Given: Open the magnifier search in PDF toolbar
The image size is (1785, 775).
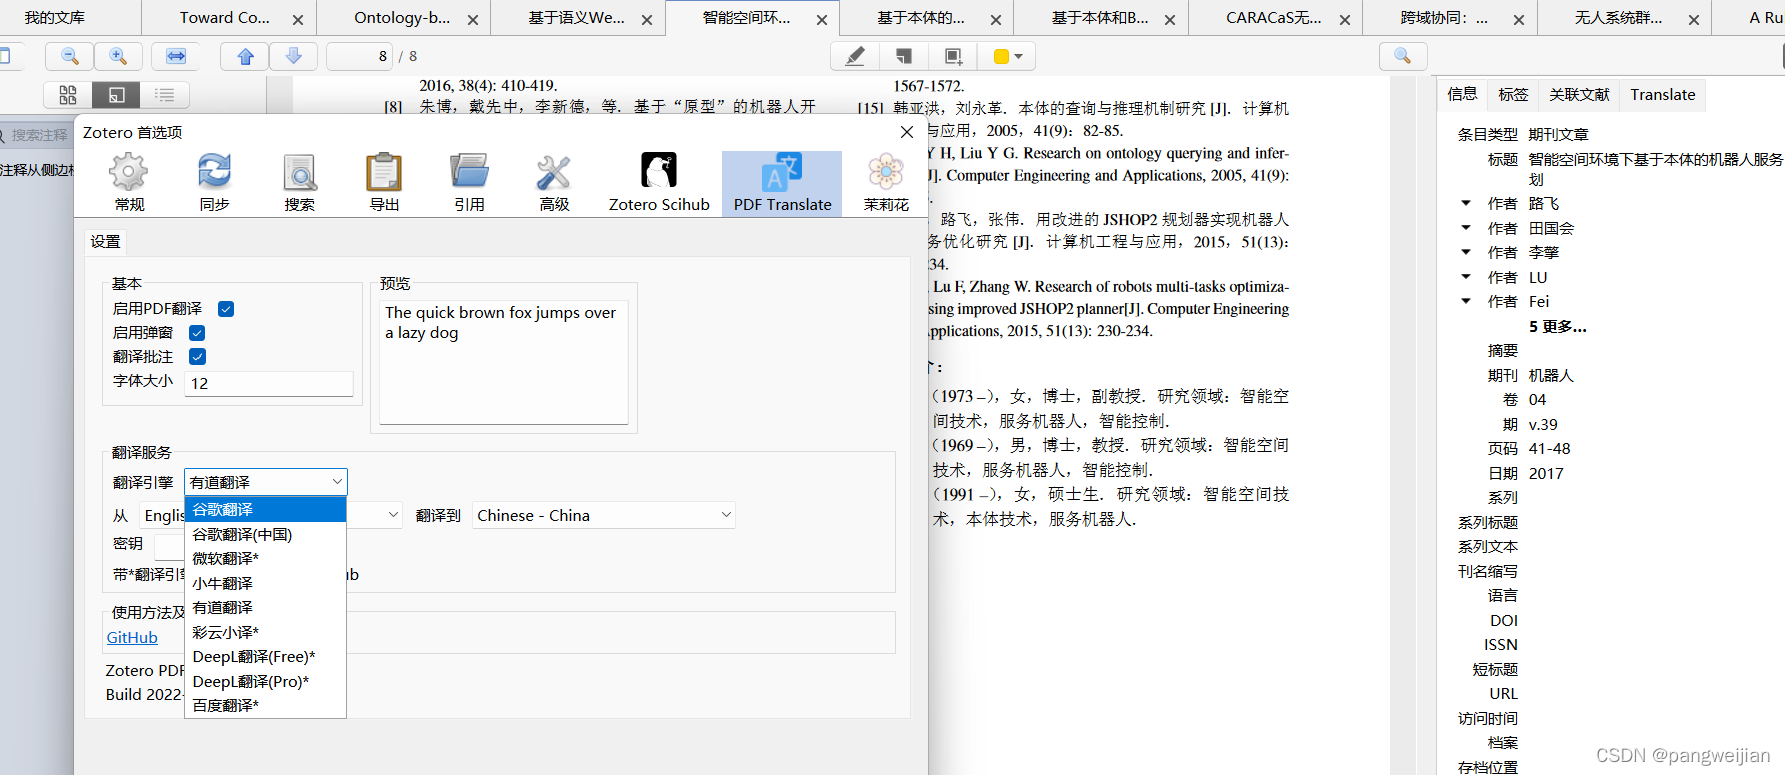Looking at the screenshot, I should point(1403,57).
